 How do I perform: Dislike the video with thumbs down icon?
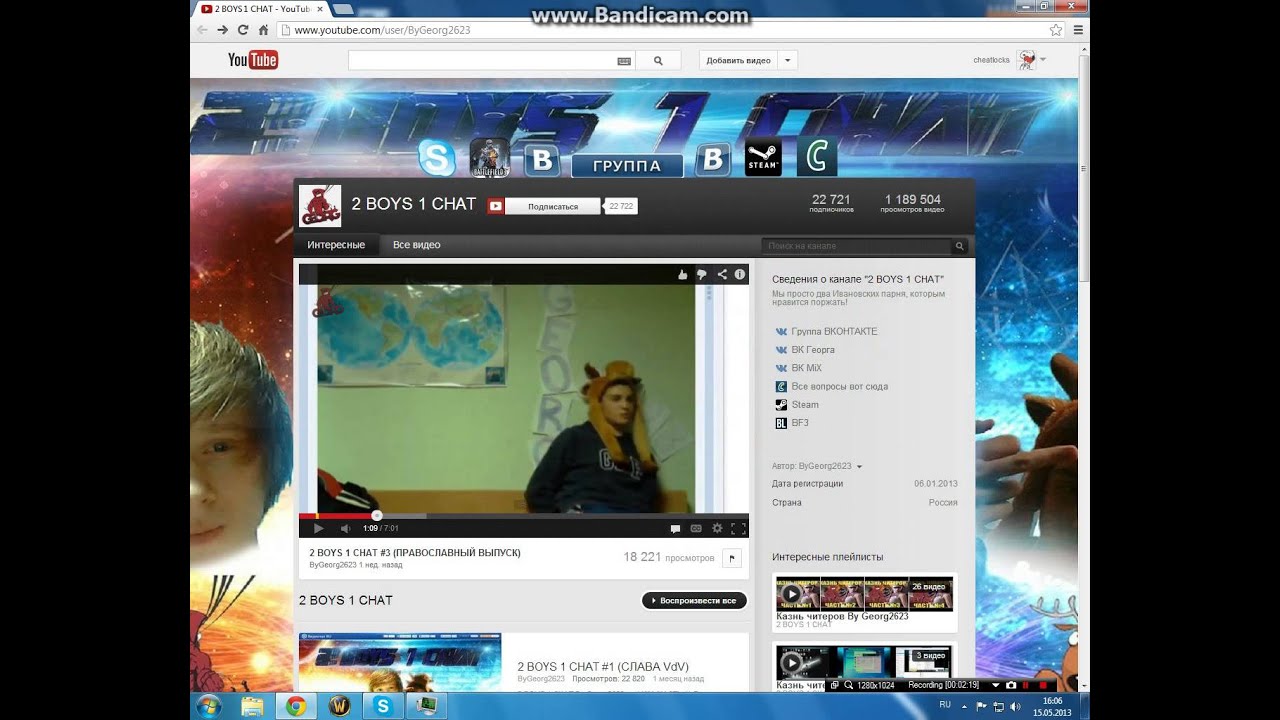coord(702,274)
